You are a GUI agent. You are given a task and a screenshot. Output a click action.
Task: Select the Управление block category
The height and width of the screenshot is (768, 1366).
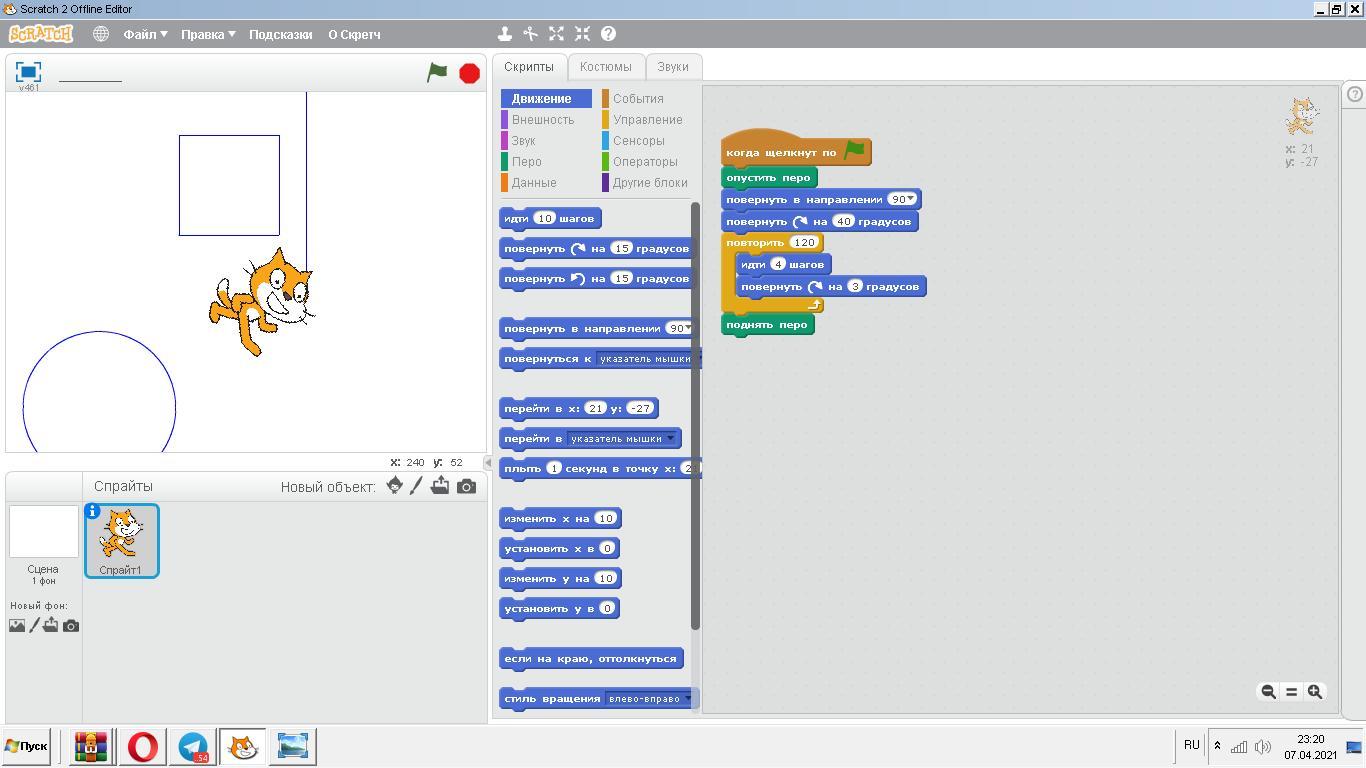tap(647, 120)
